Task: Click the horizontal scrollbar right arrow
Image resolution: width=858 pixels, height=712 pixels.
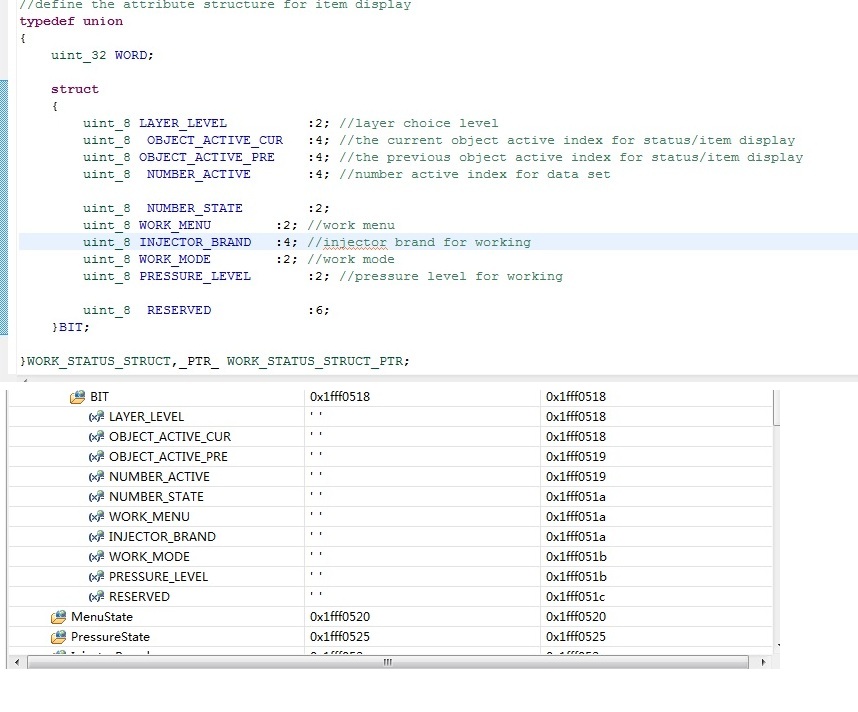Action: 763,662
